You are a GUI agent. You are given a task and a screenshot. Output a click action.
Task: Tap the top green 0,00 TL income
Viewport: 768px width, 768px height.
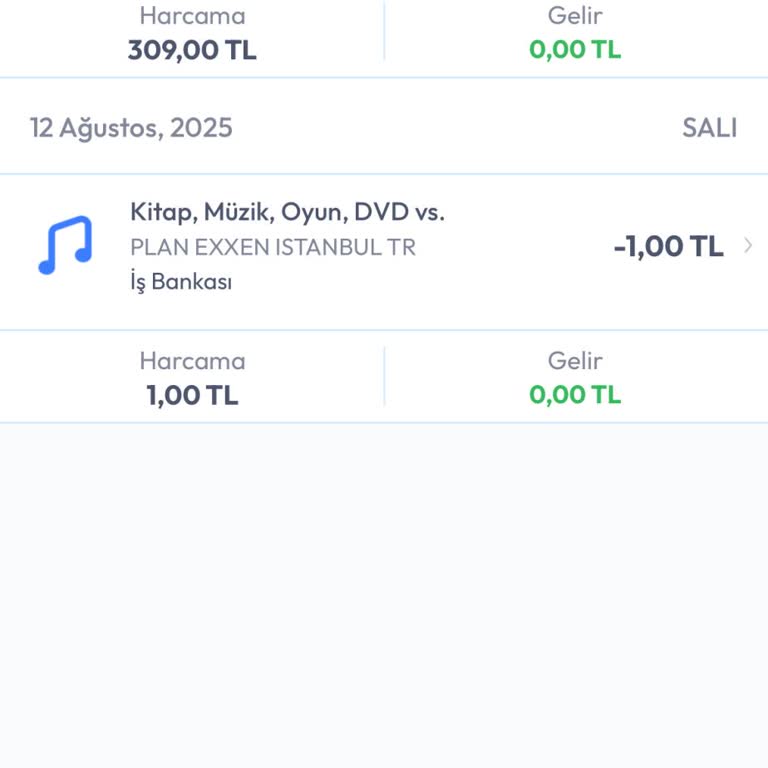[x=575, y=49]
